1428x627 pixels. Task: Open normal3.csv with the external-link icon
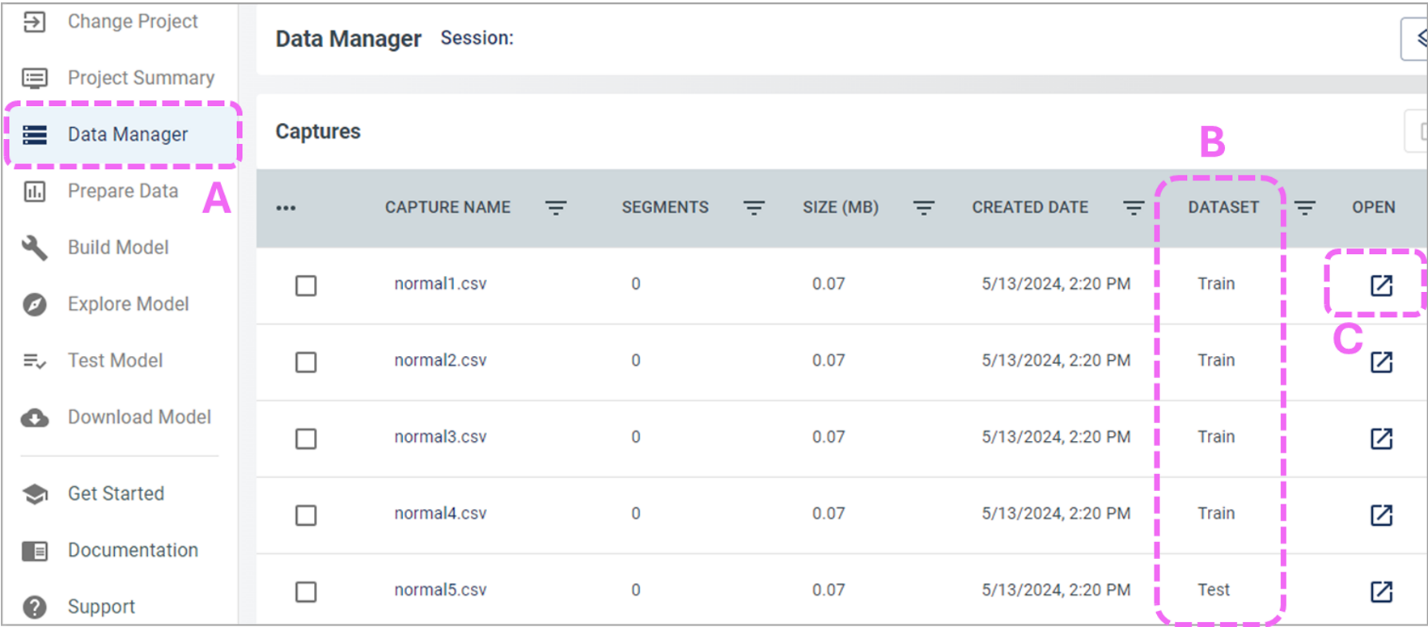[1381, 438]
